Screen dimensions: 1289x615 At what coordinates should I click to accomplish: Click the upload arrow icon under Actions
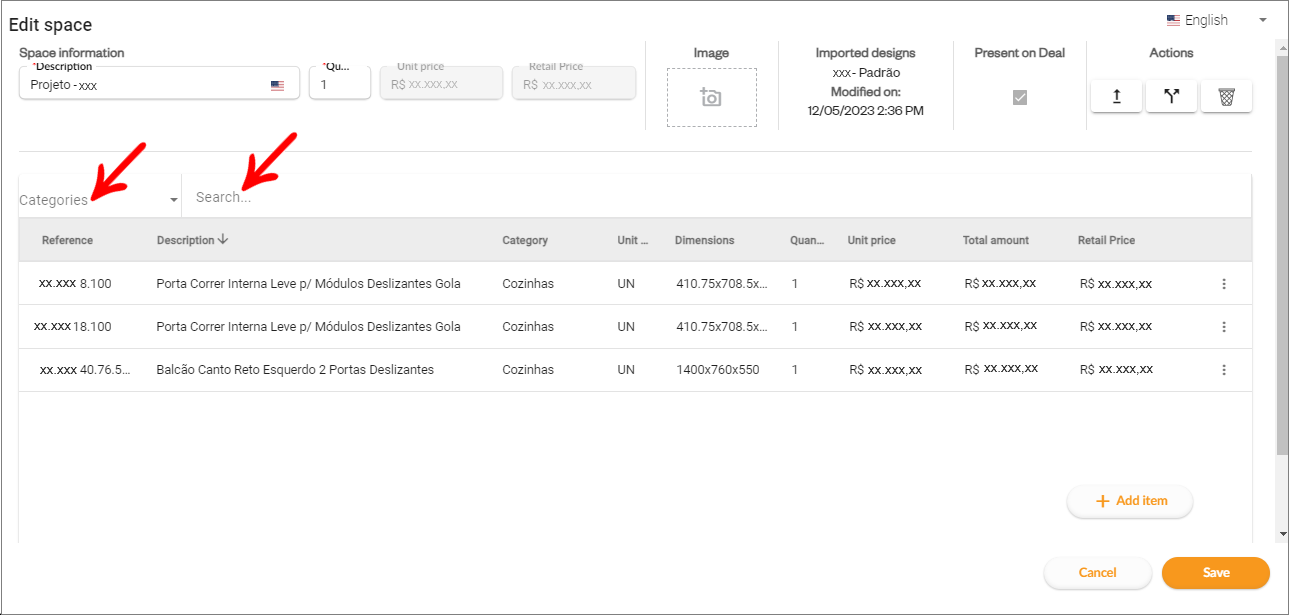click(1116, 96)
